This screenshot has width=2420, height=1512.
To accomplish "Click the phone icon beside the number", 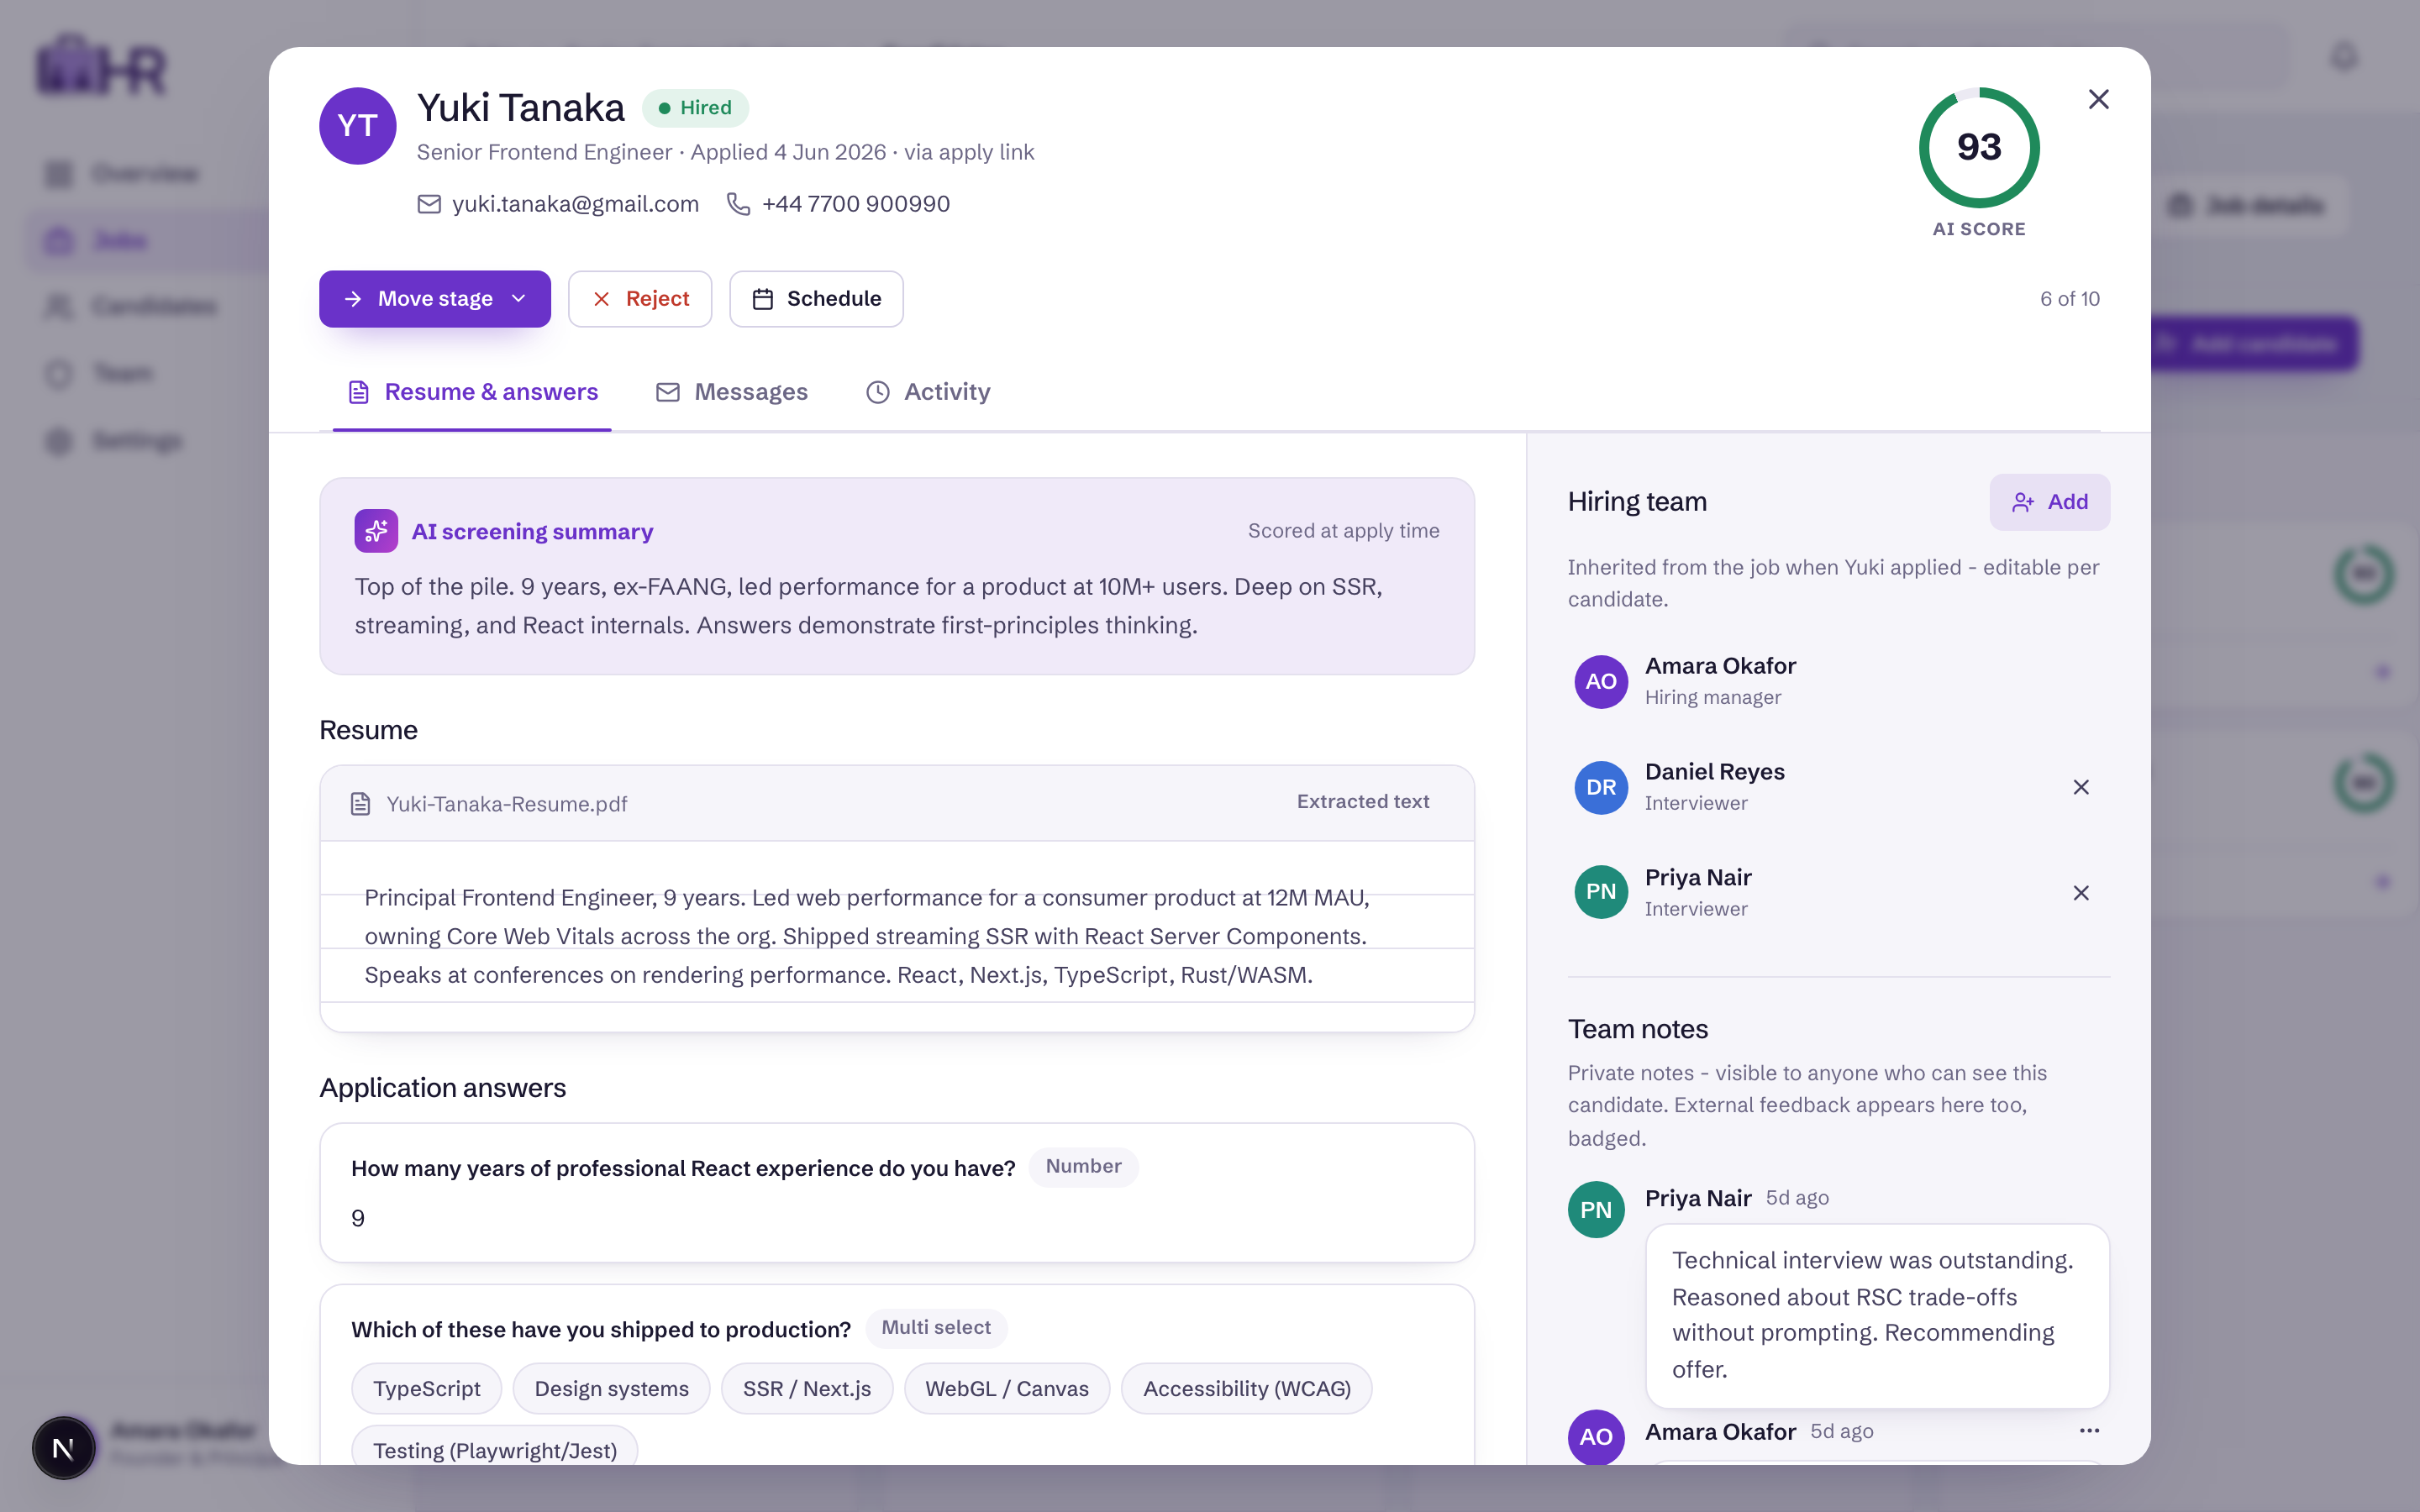I will tap(738, 204).
